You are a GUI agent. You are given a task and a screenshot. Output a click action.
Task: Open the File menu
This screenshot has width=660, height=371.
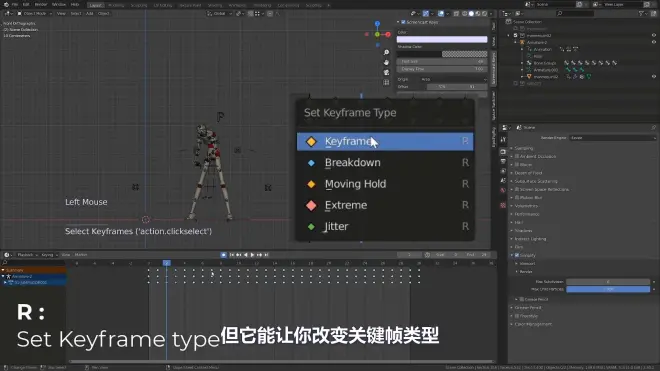(x=15, y=5)
